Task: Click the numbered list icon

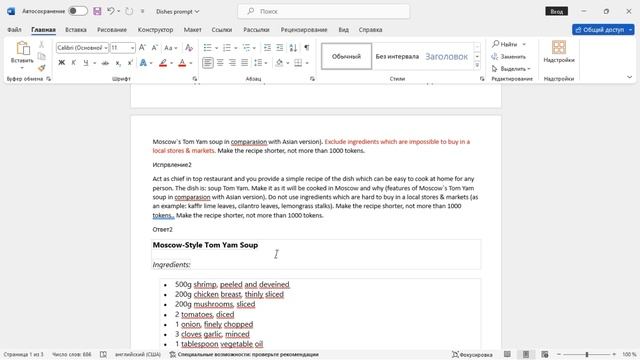Action: coord(227,48)
